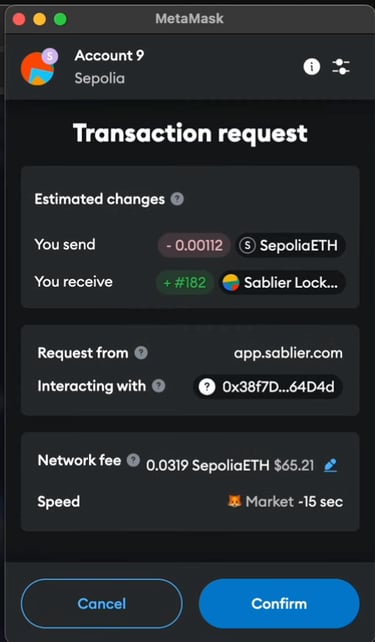Screen dimensions: 375x642
Task: Open the transaction info icon
Action: pos(312,66)
